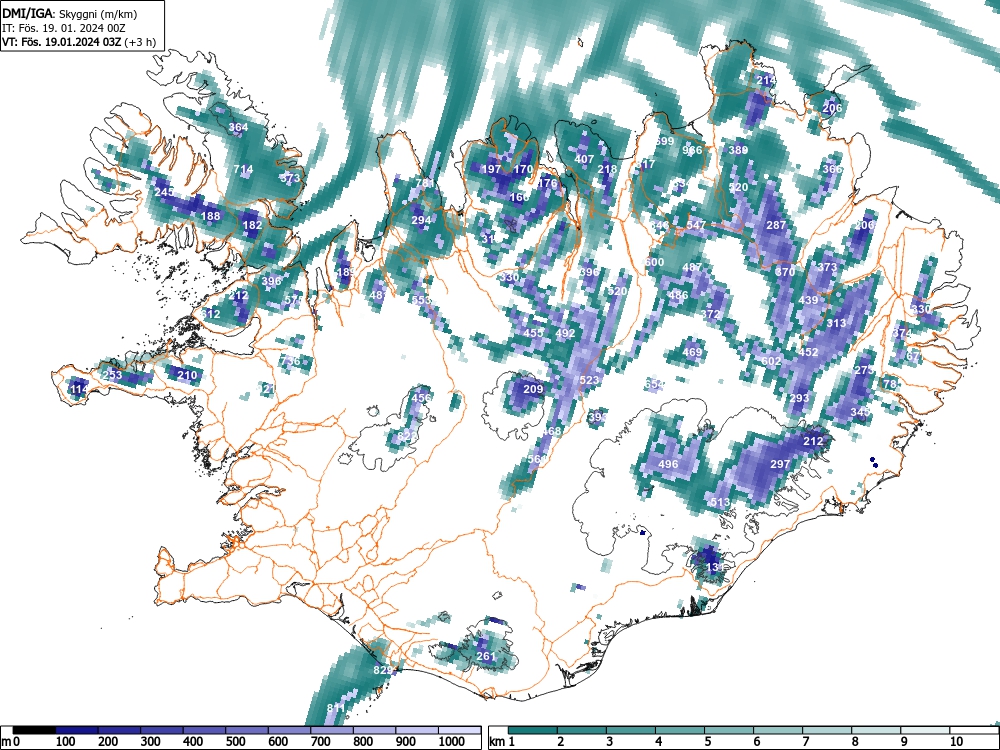Click the visibility value 218
This screenshot has height=750, width=1000.
607,169
